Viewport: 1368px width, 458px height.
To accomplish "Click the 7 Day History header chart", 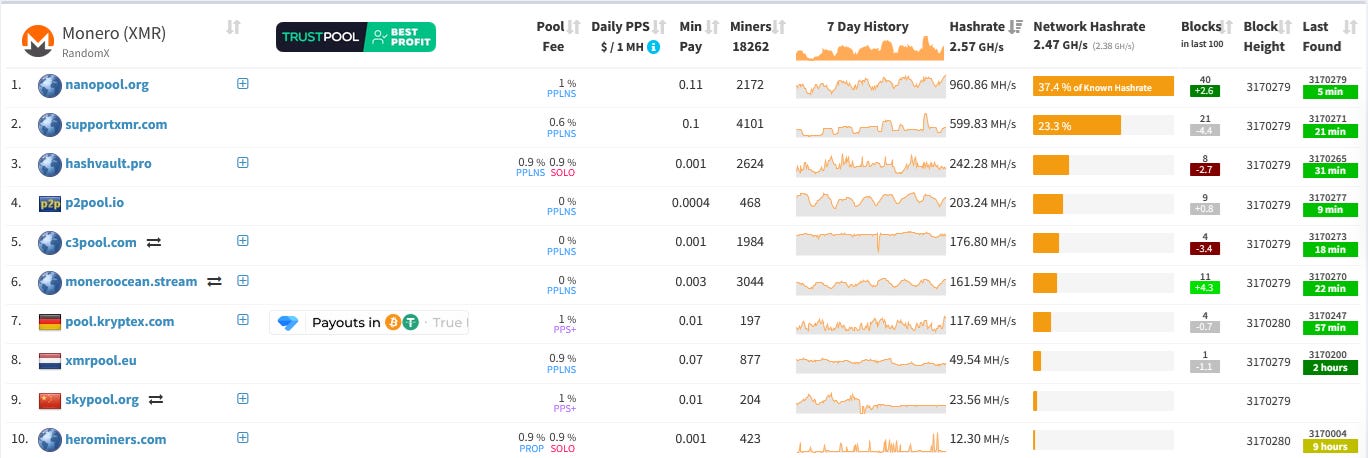I will [x=869, y=48].
